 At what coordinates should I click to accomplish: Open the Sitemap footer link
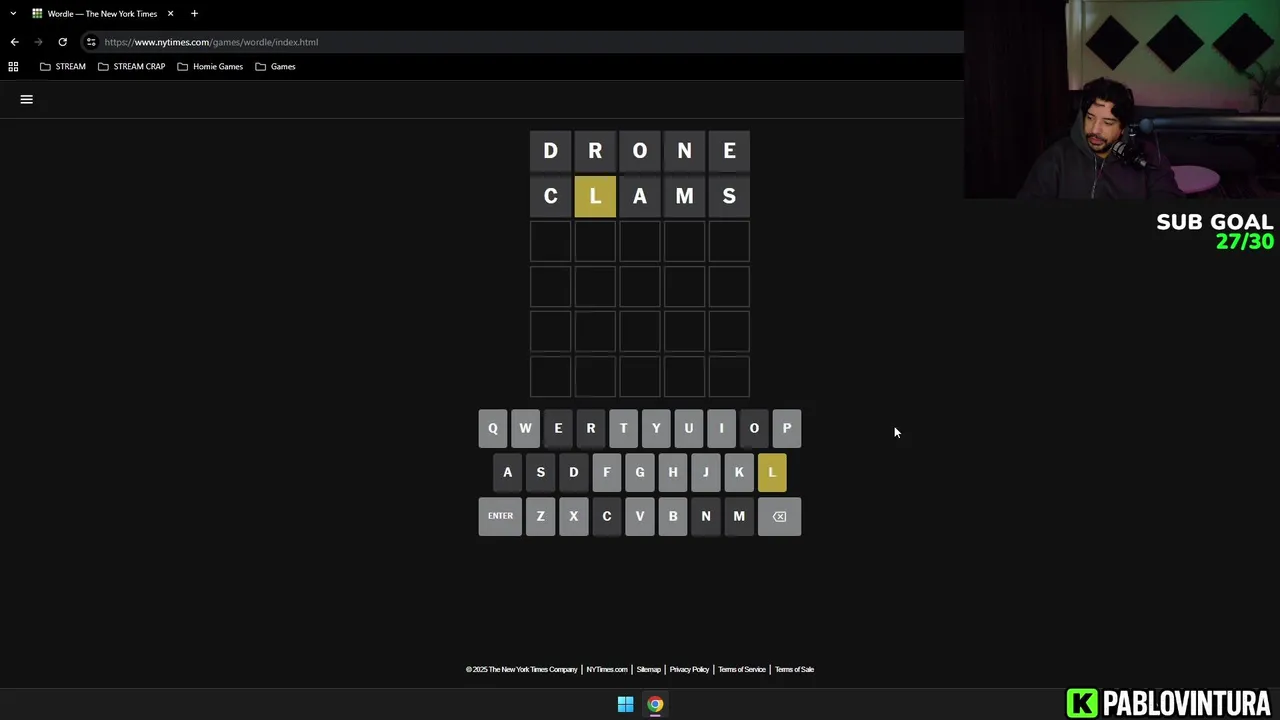[x=649, y=669]
